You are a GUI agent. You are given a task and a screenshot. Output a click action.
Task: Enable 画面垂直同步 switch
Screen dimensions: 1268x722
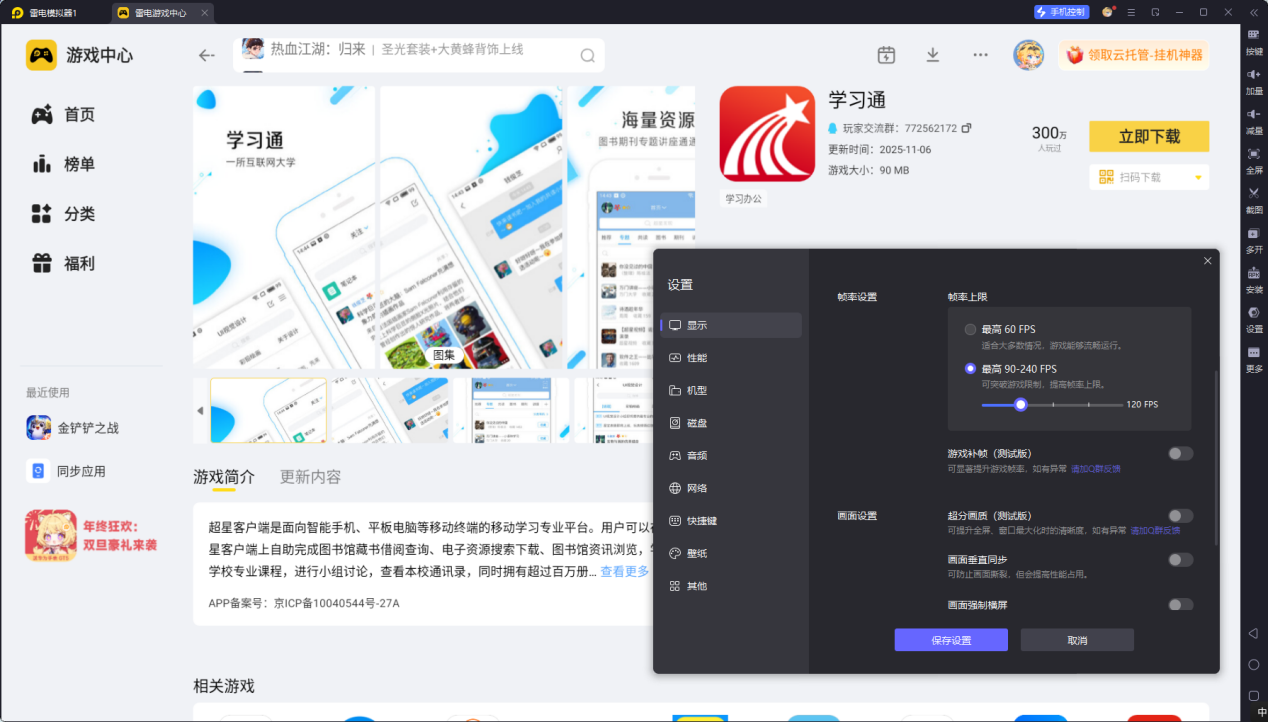[x=1181, y=560]
